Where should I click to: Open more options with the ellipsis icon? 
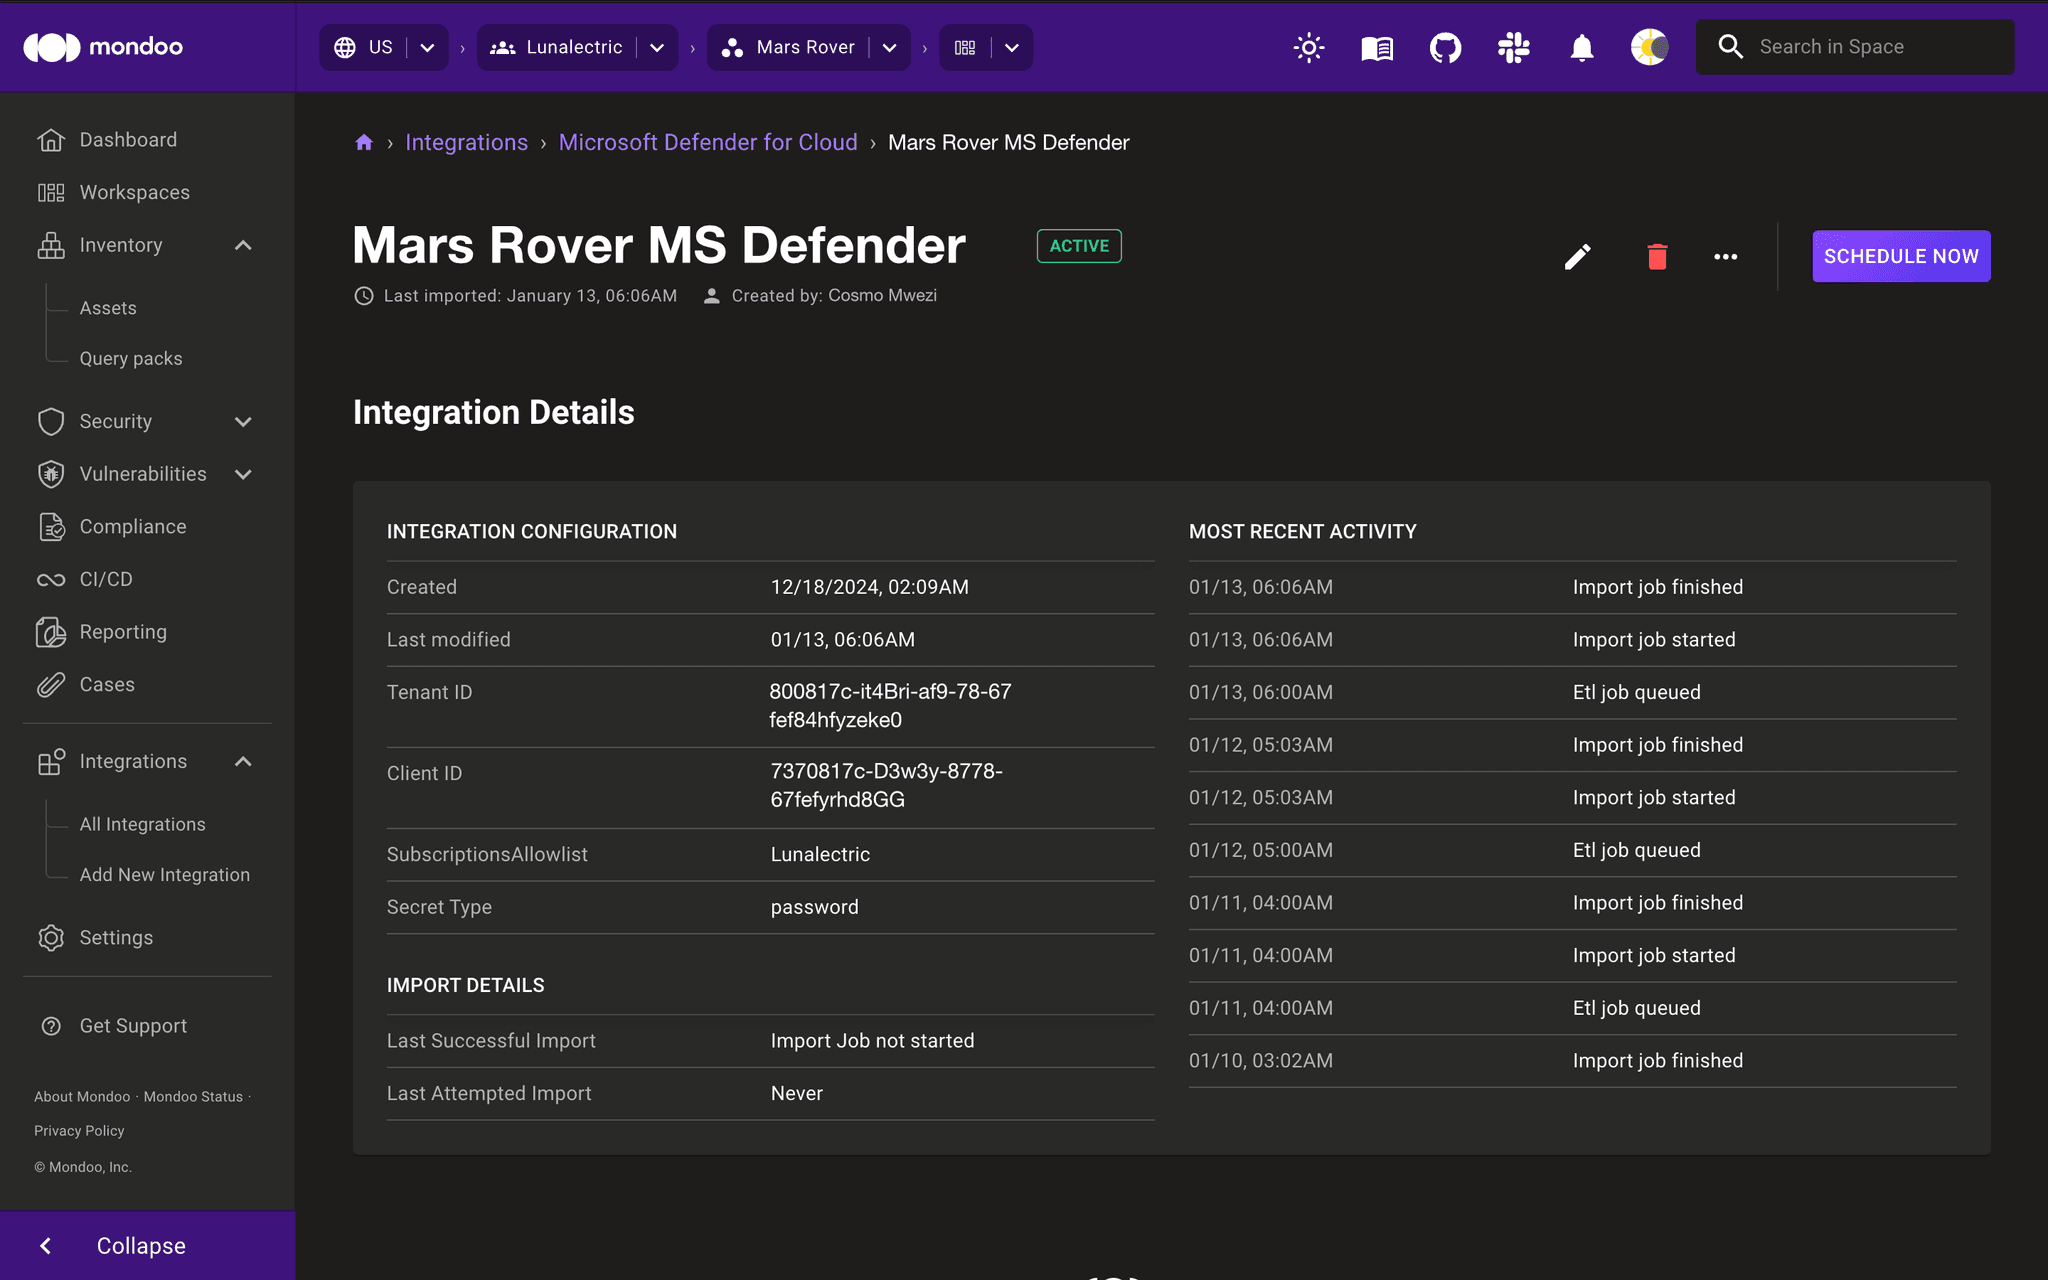click(1726, 256)
